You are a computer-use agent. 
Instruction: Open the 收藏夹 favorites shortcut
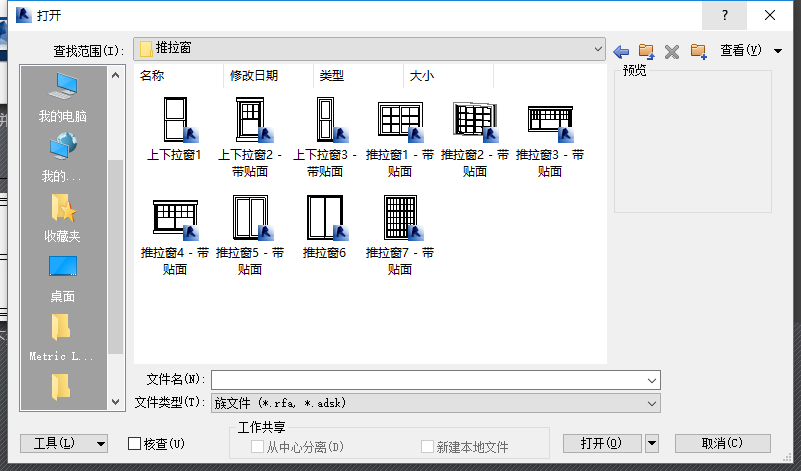pyautogui.click(x=63, y=218)
